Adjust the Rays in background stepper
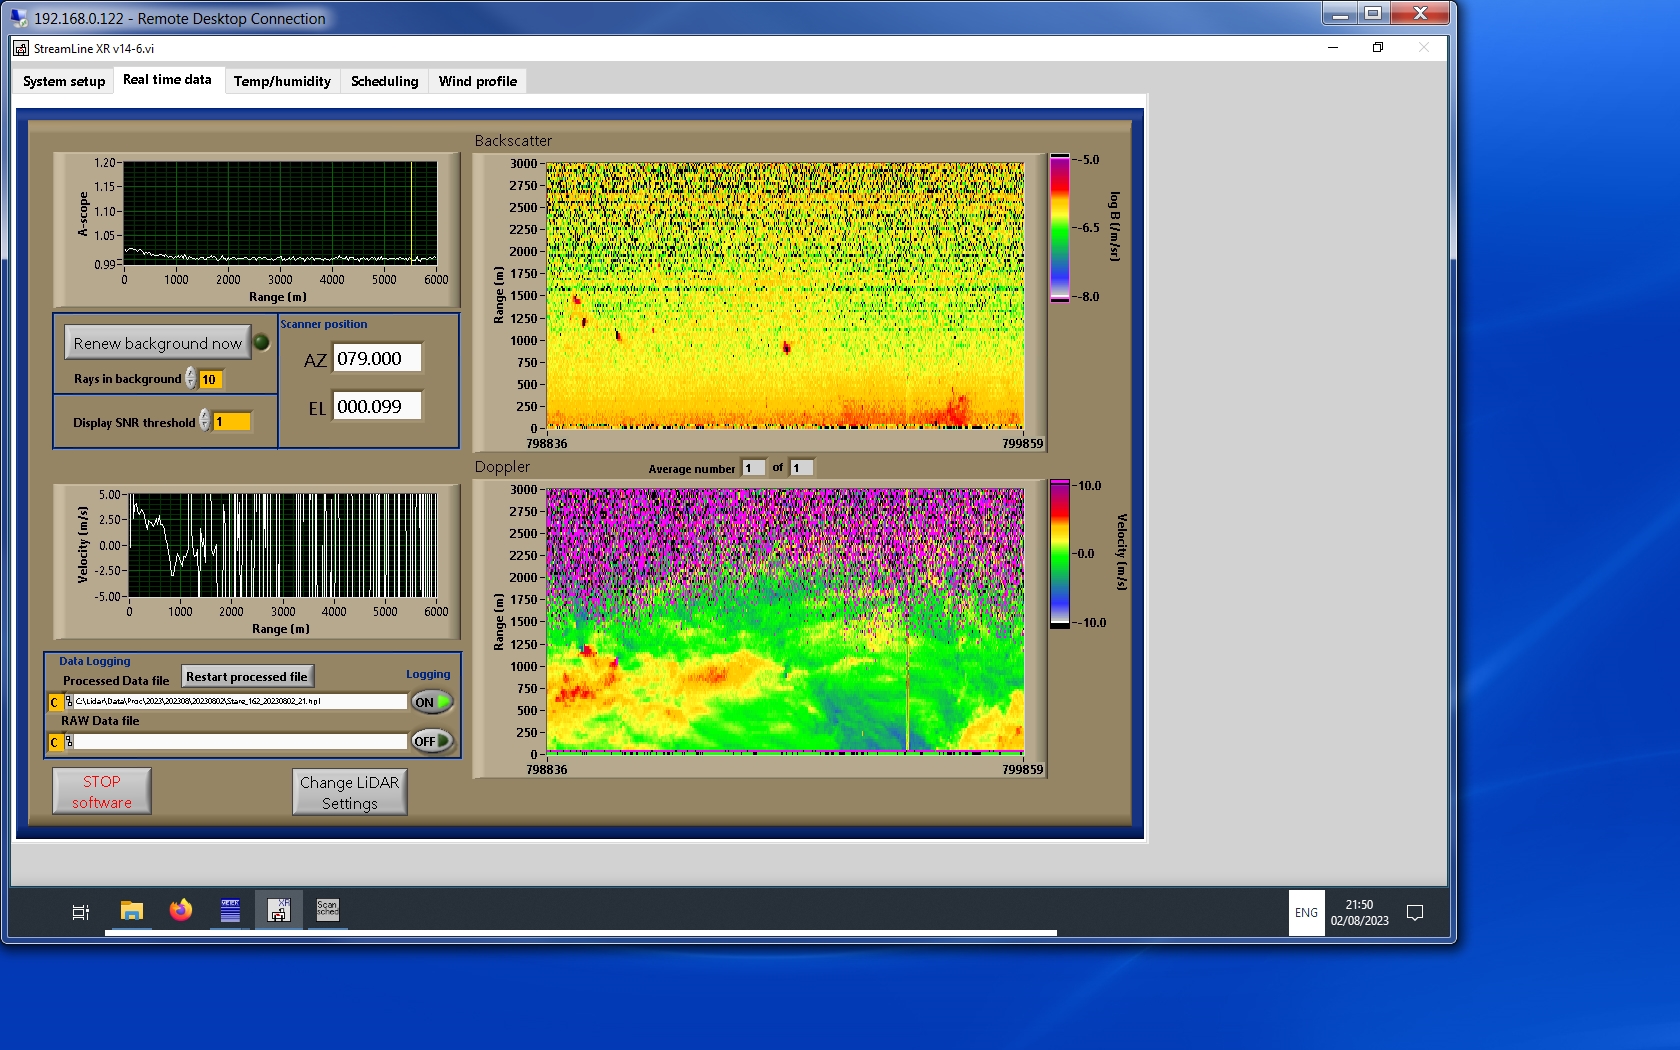Viewport: 1680px width, 1050px height. (190, 379)
